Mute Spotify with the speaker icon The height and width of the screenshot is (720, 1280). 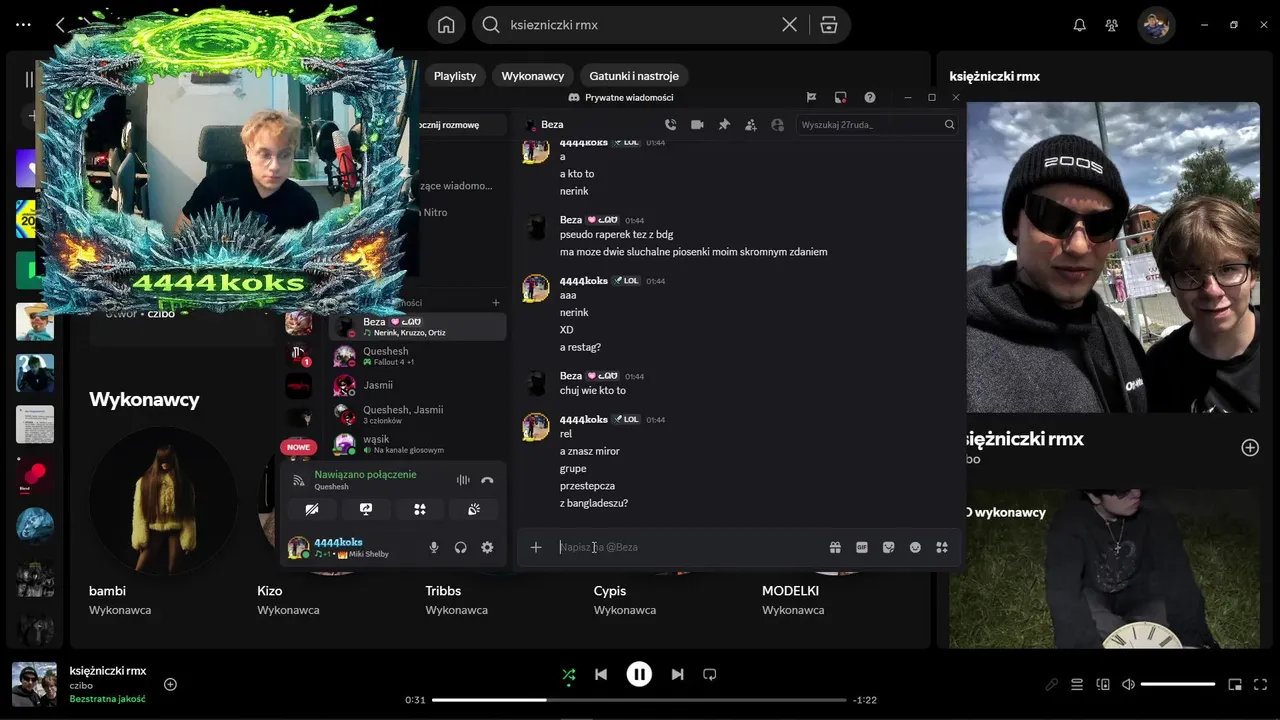click(x=1129, y=684)
